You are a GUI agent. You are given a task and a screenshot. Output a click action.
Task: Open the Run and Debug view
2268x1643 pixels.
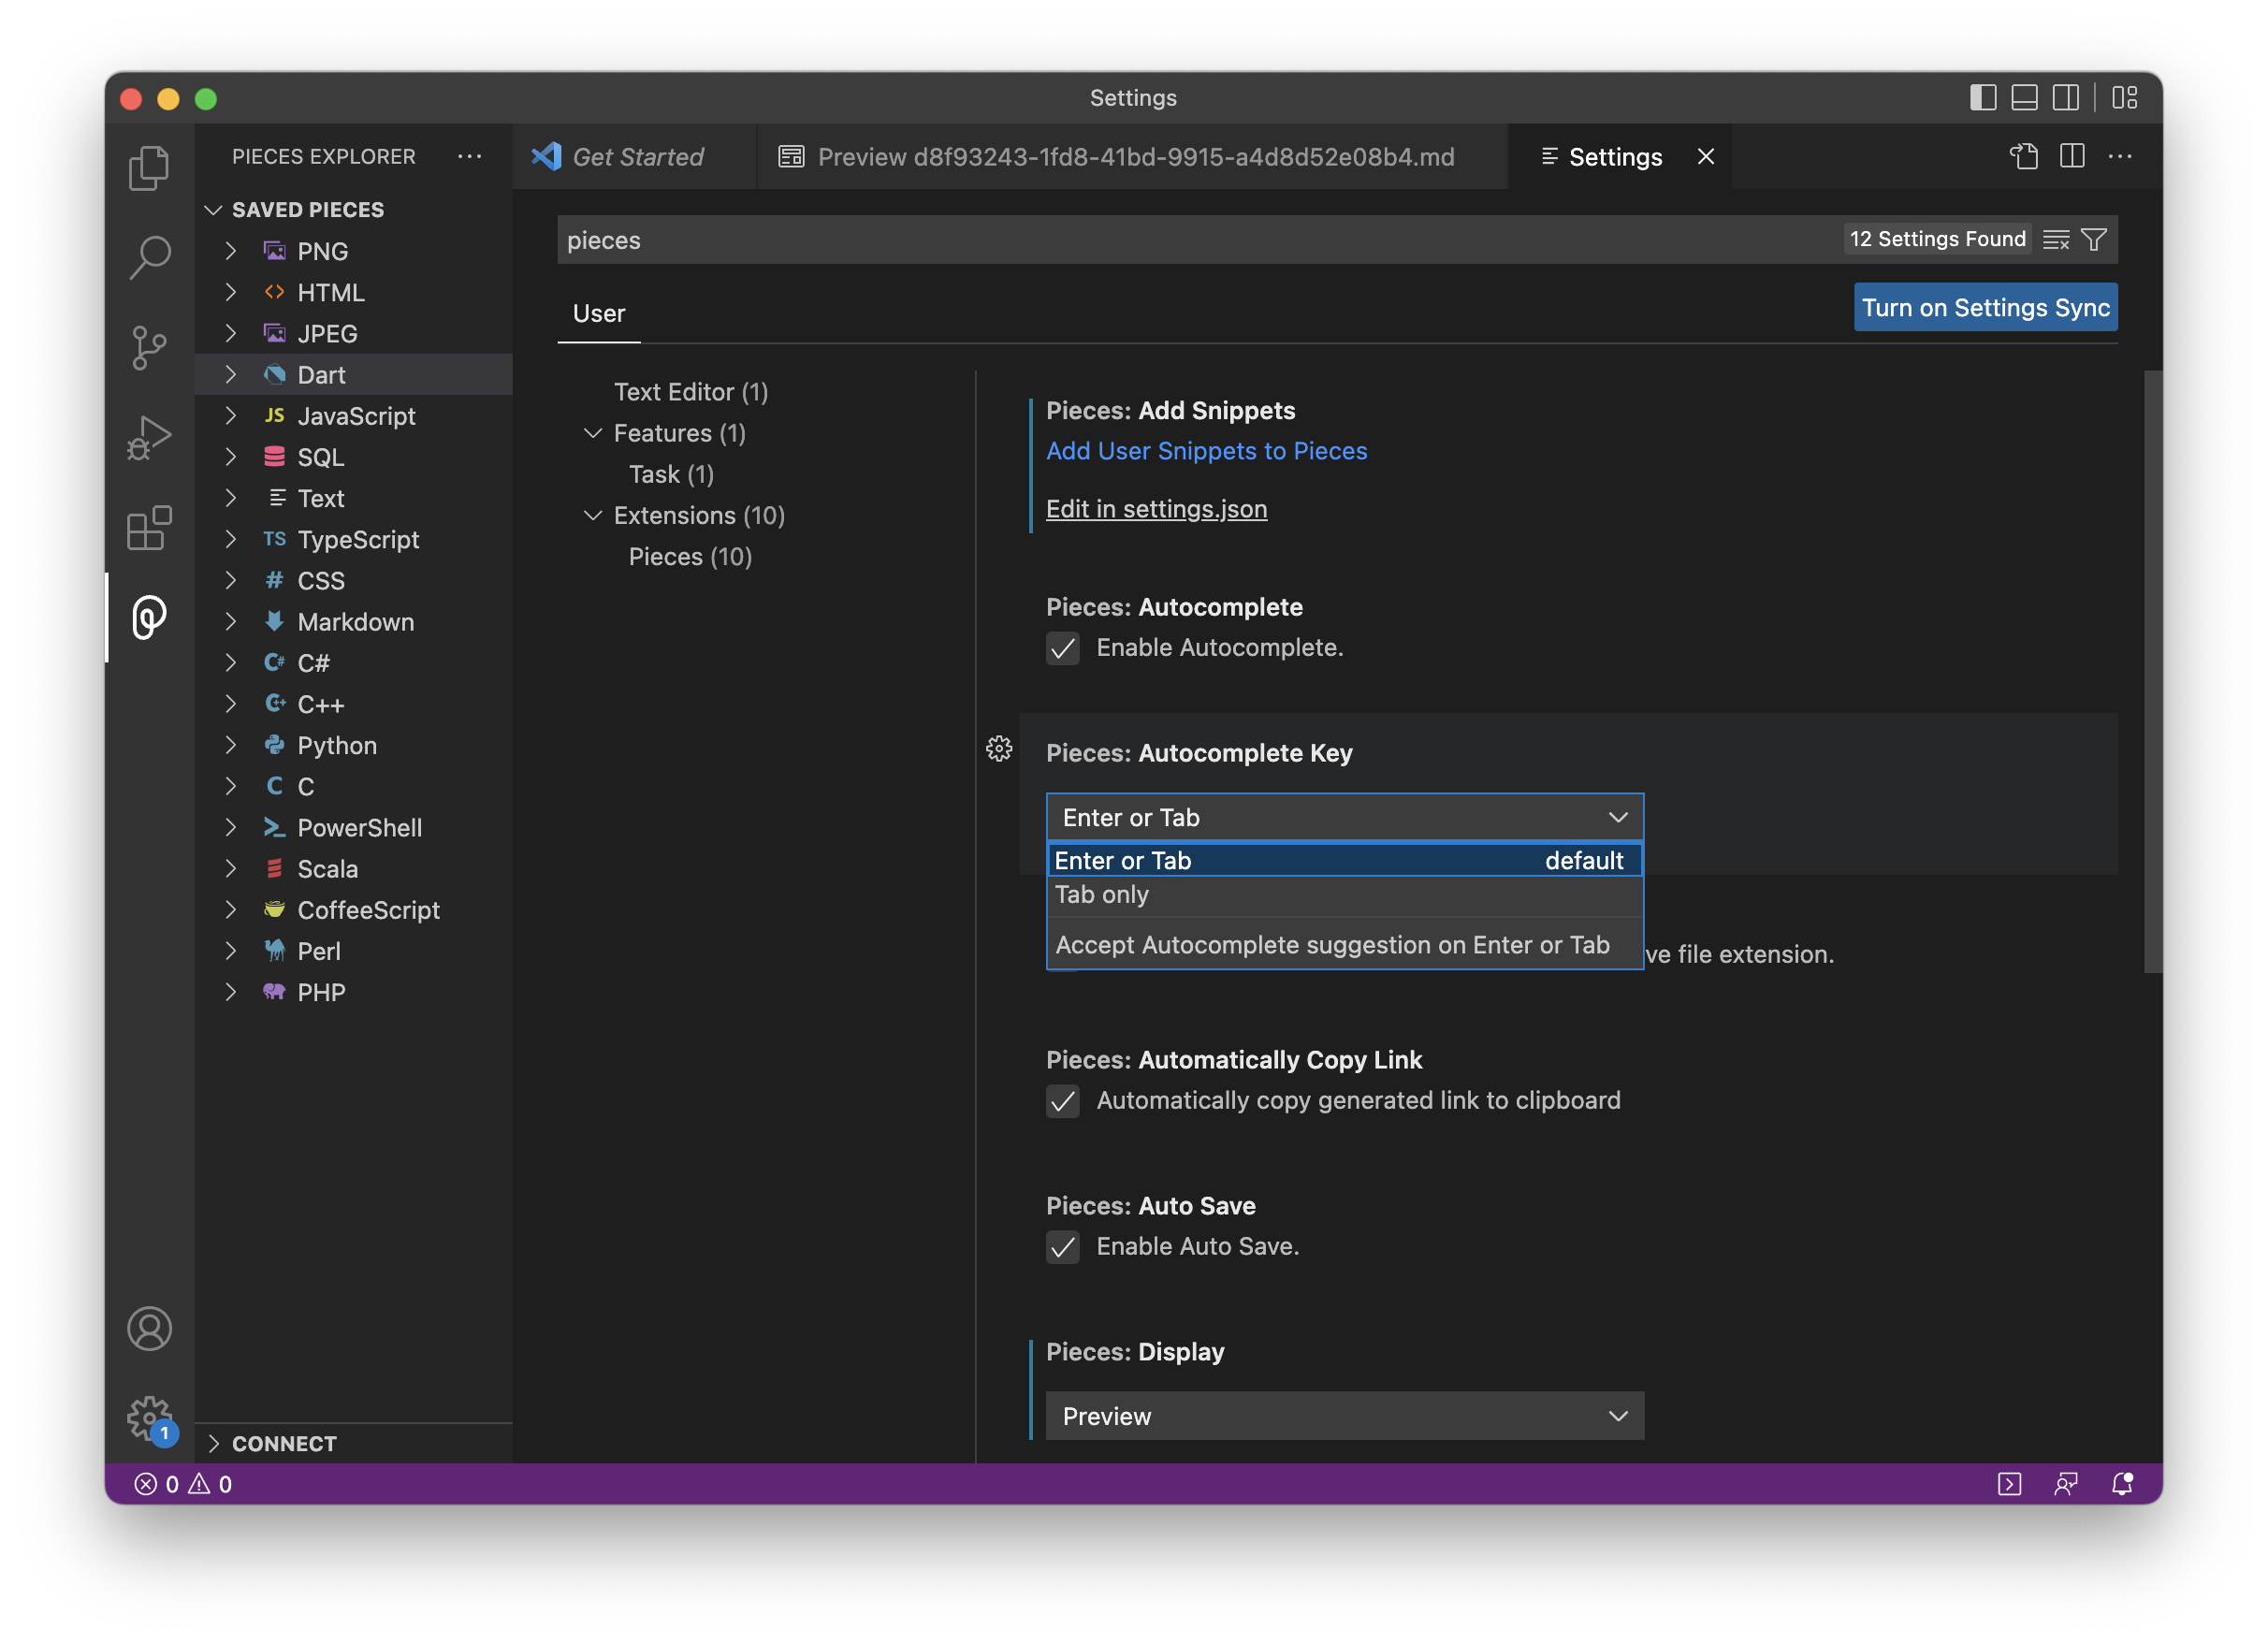(x=150, y=437)
